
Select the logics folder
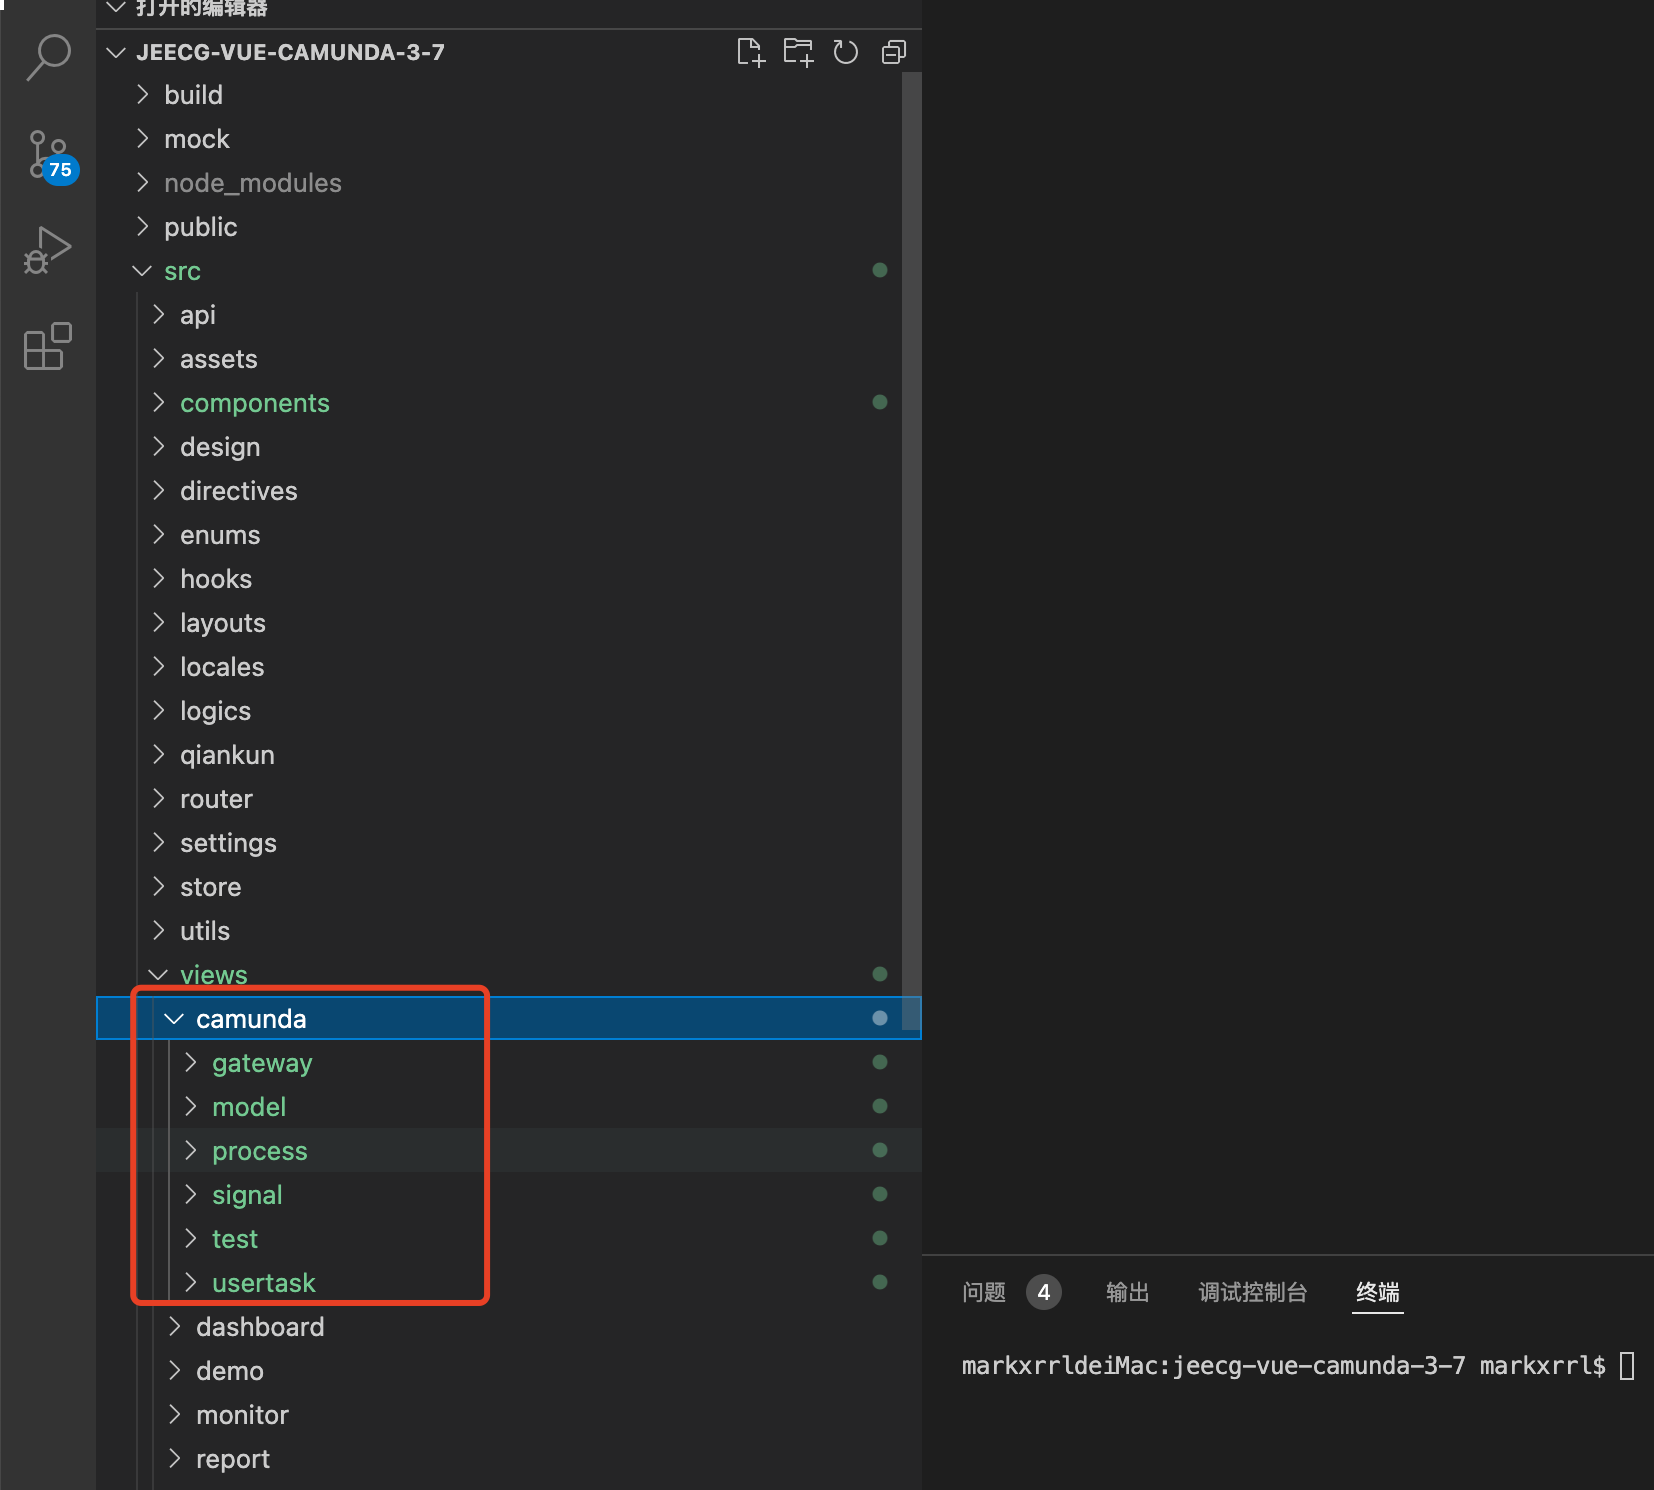(x=508, y=711)
